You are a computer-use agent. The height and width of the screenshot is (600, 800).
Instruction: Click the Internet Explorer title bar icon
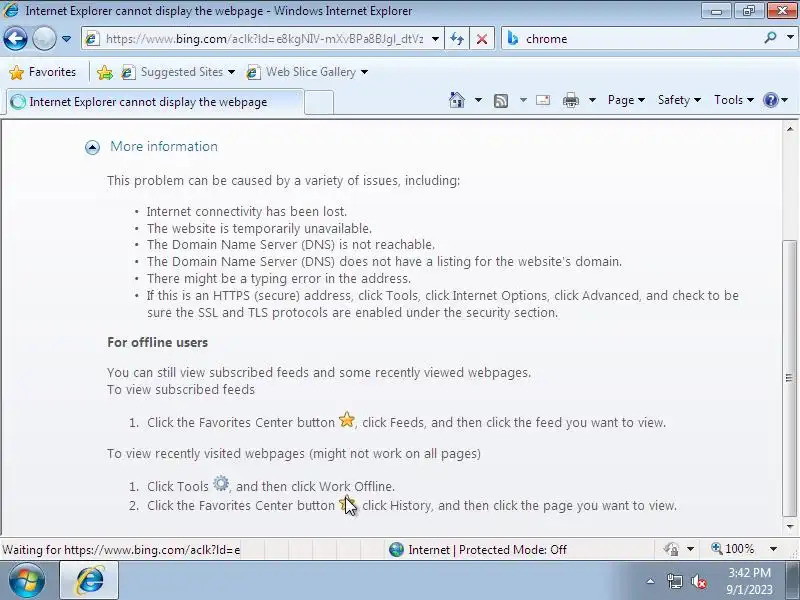click(11, 10)
